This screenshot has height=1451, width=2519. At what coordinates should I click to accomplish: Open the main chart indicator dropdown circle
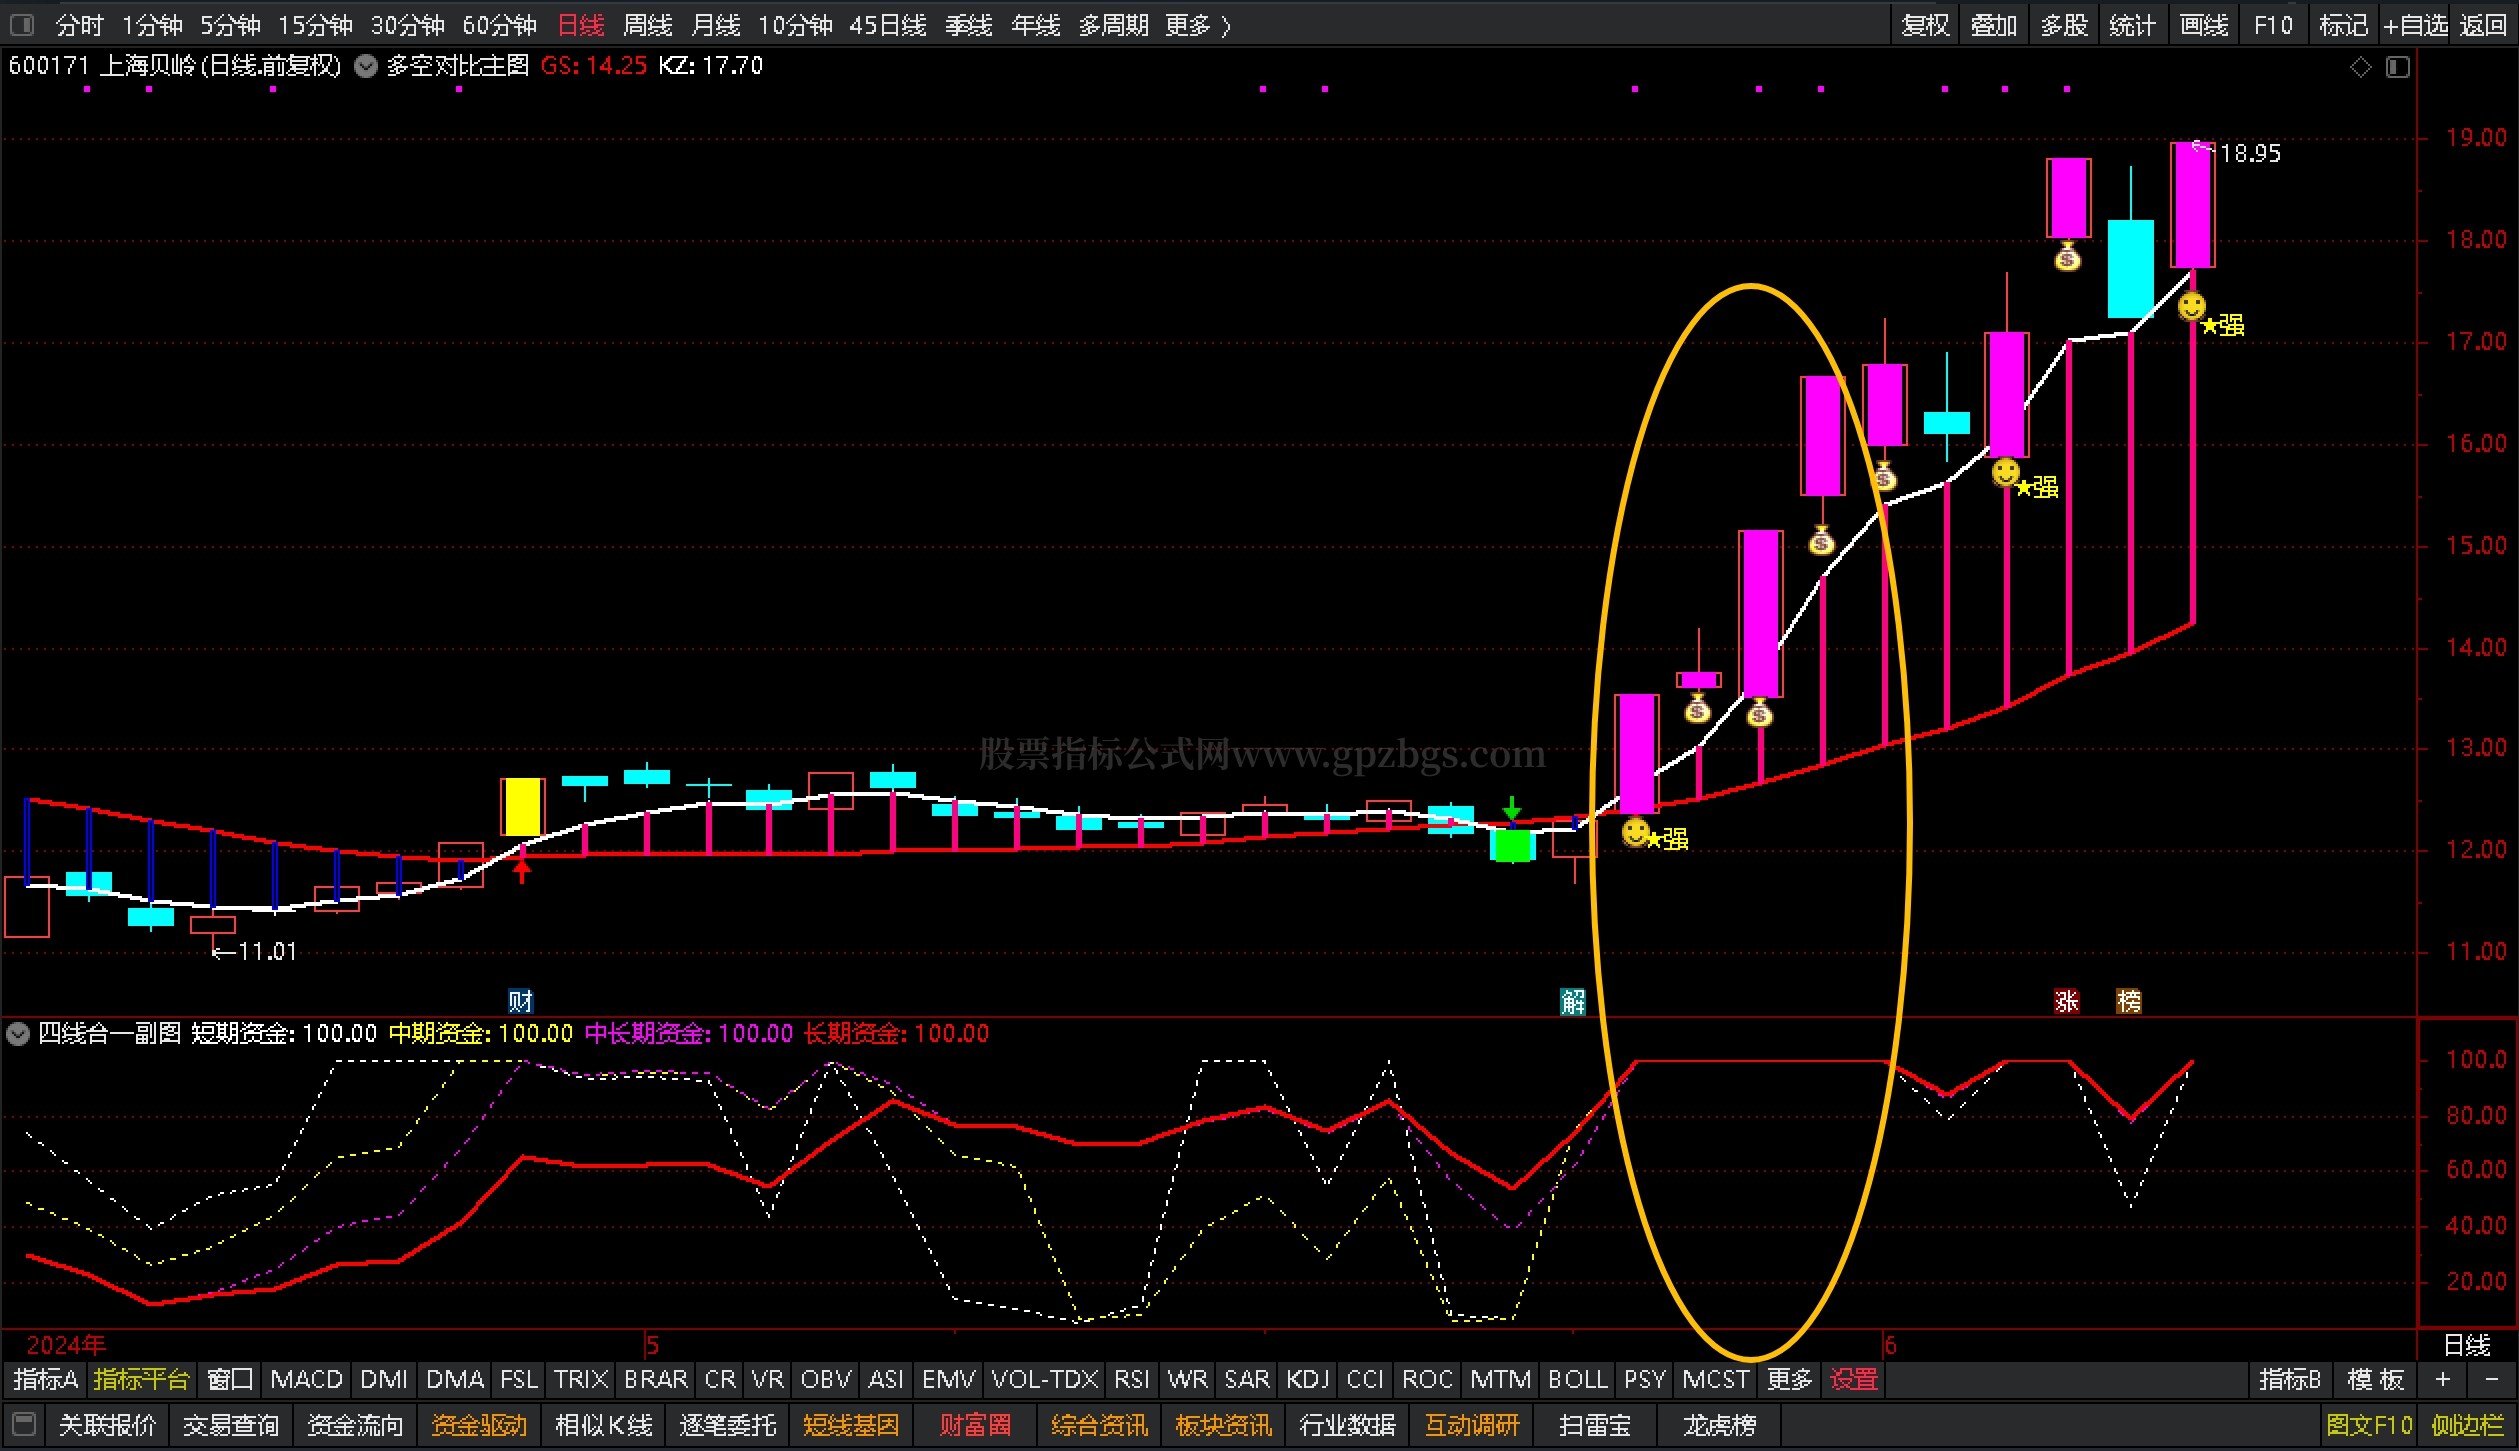tap(367, 66)
